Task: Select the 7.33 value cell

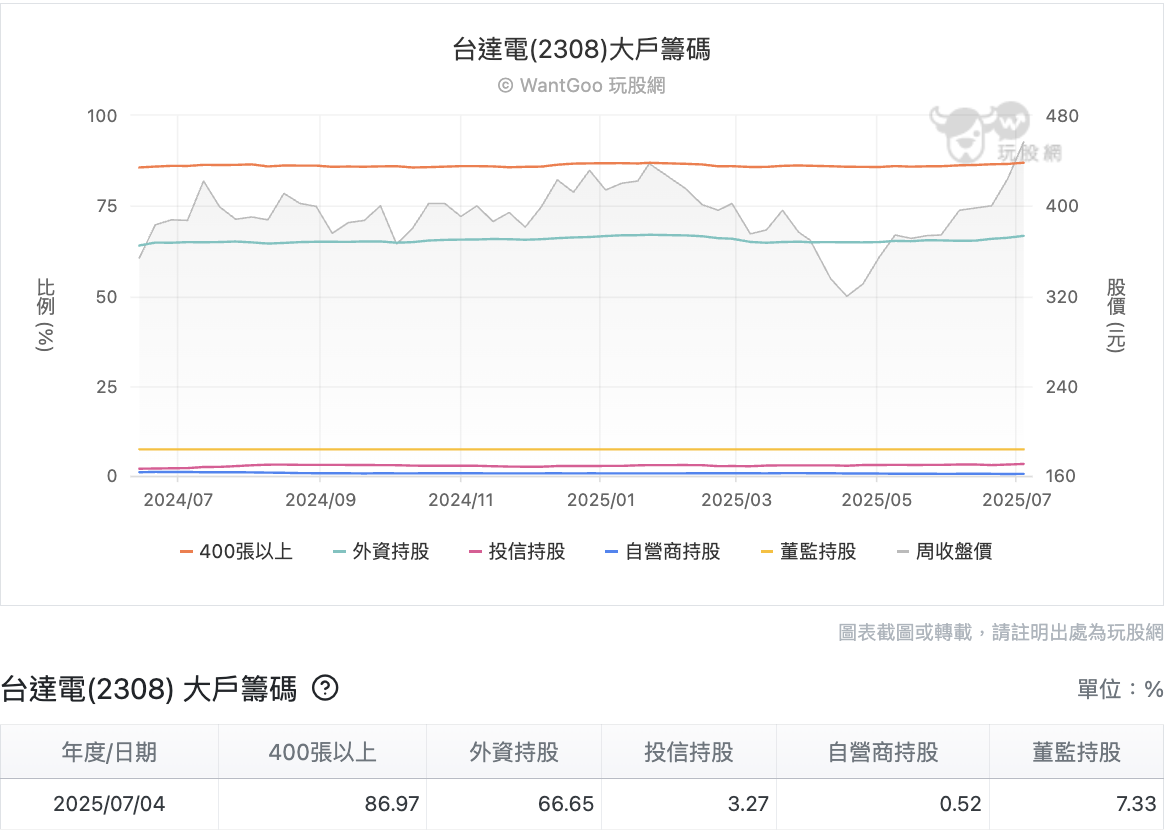Action: 1077,804
